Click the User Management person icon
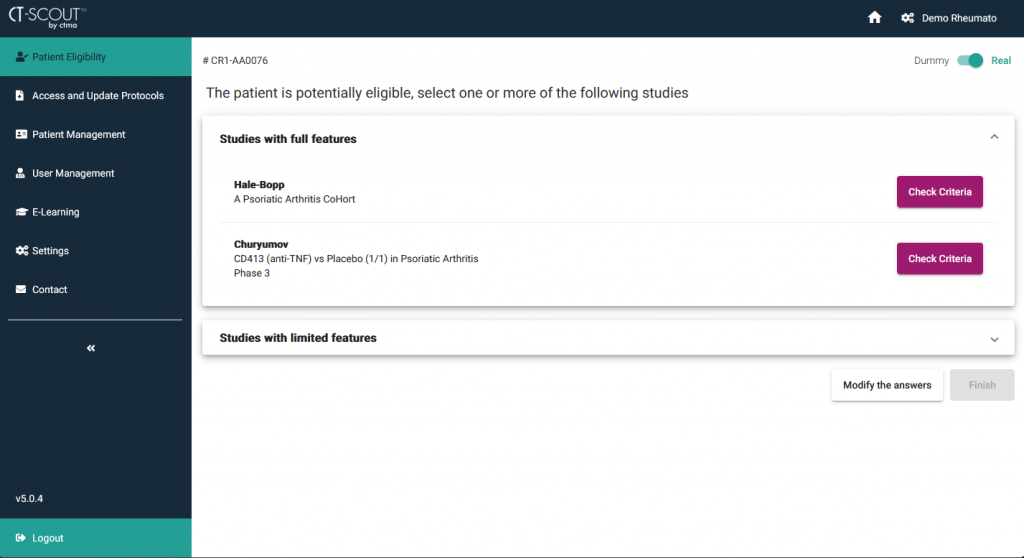This screenshot has height=558, width=1024. pos(20,173)
